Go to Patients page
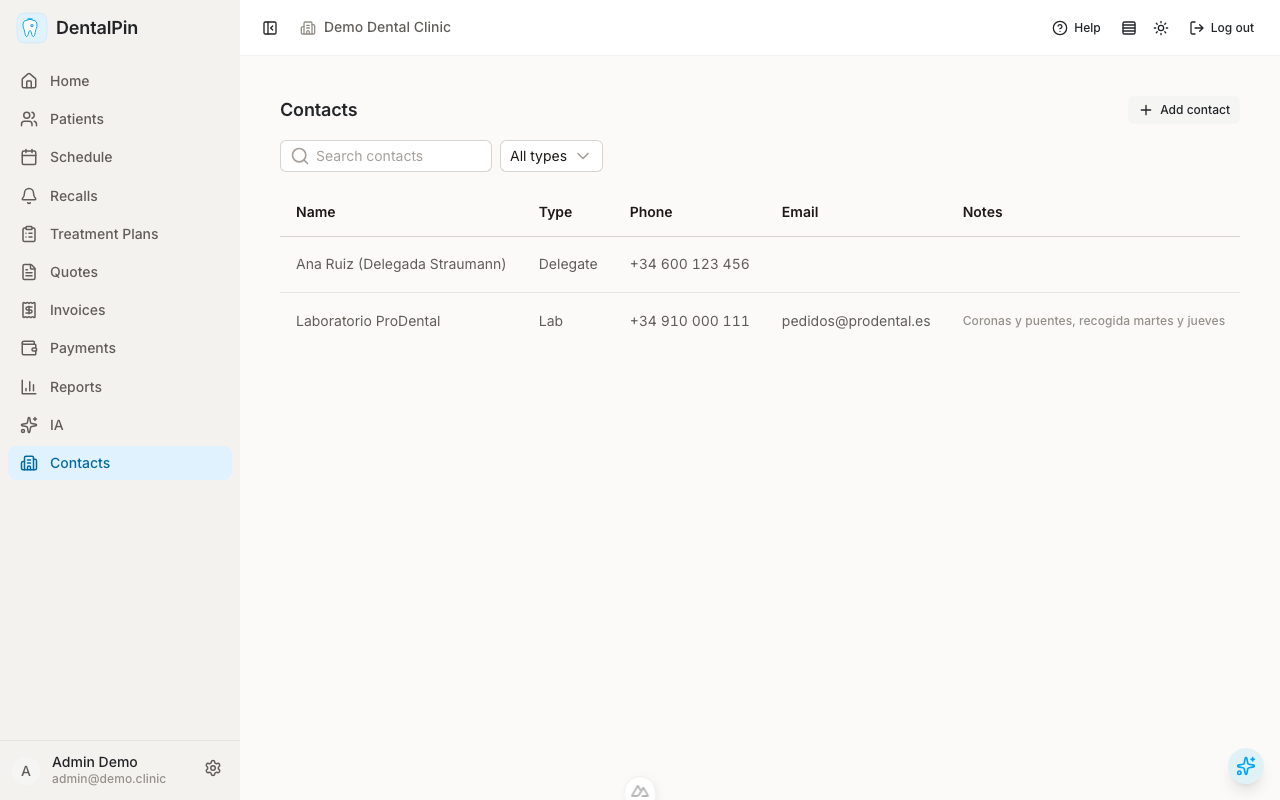Viewport: 1280px width, 800px height. (x=120, y=119)
